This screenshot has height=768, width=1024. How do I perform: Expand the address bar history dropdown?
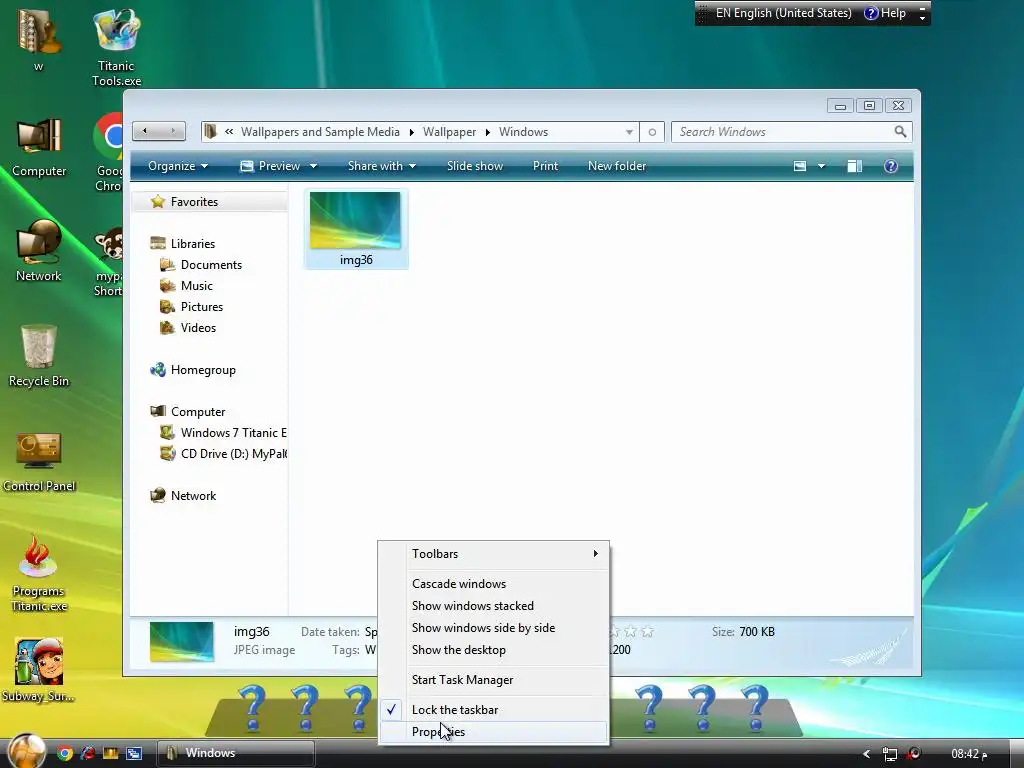[629, 132]
